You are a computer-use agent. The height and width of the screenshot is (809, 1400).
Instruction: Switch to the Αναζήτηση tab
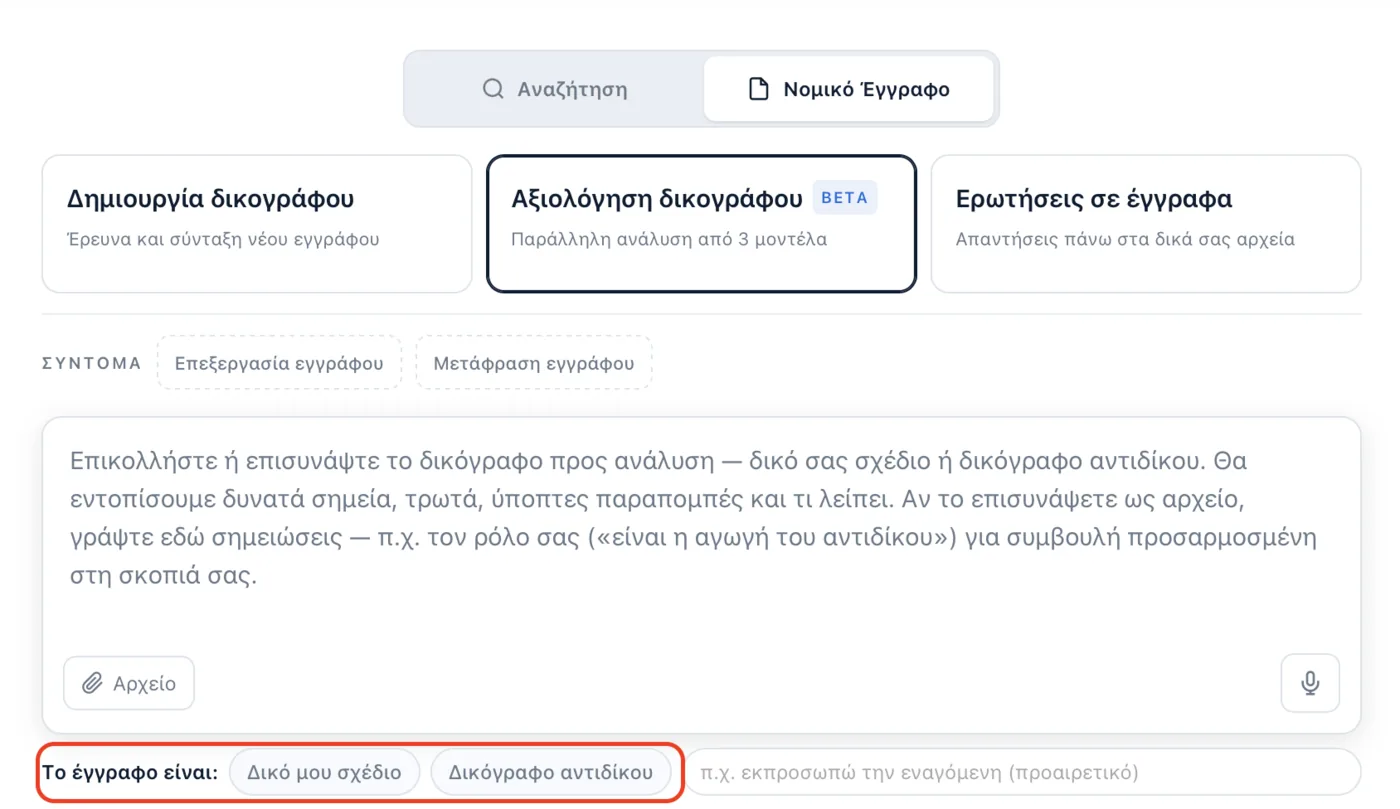pos(555,89)
